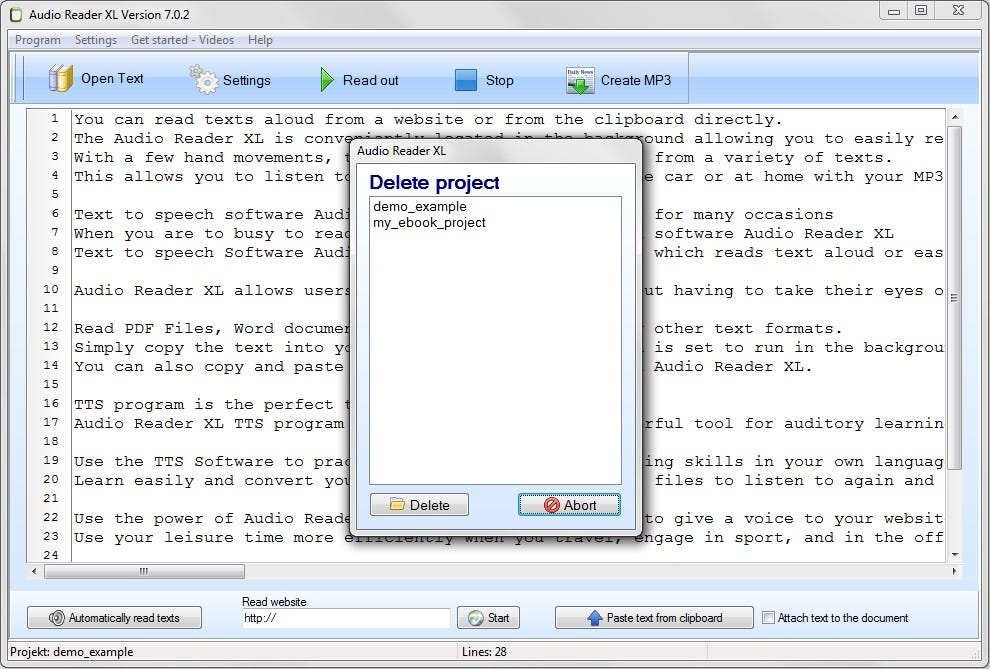The height and width of the screenshot is (669, 990).
Task: Click the Abort button to cancel deletion
Action: click(x=568, y=505)
